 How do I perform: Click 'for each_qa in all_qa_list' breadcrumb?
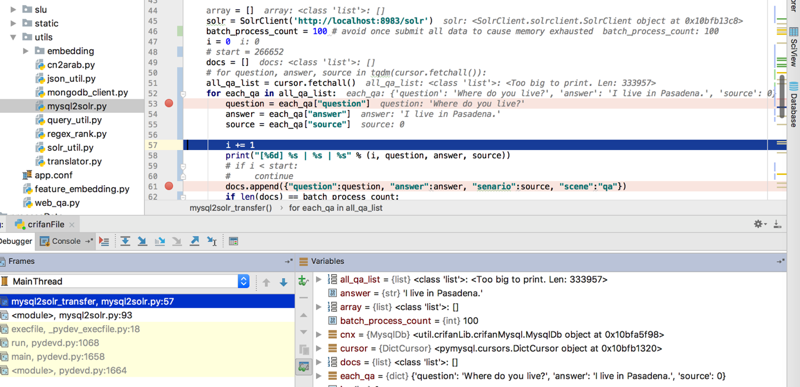point(336,208)
